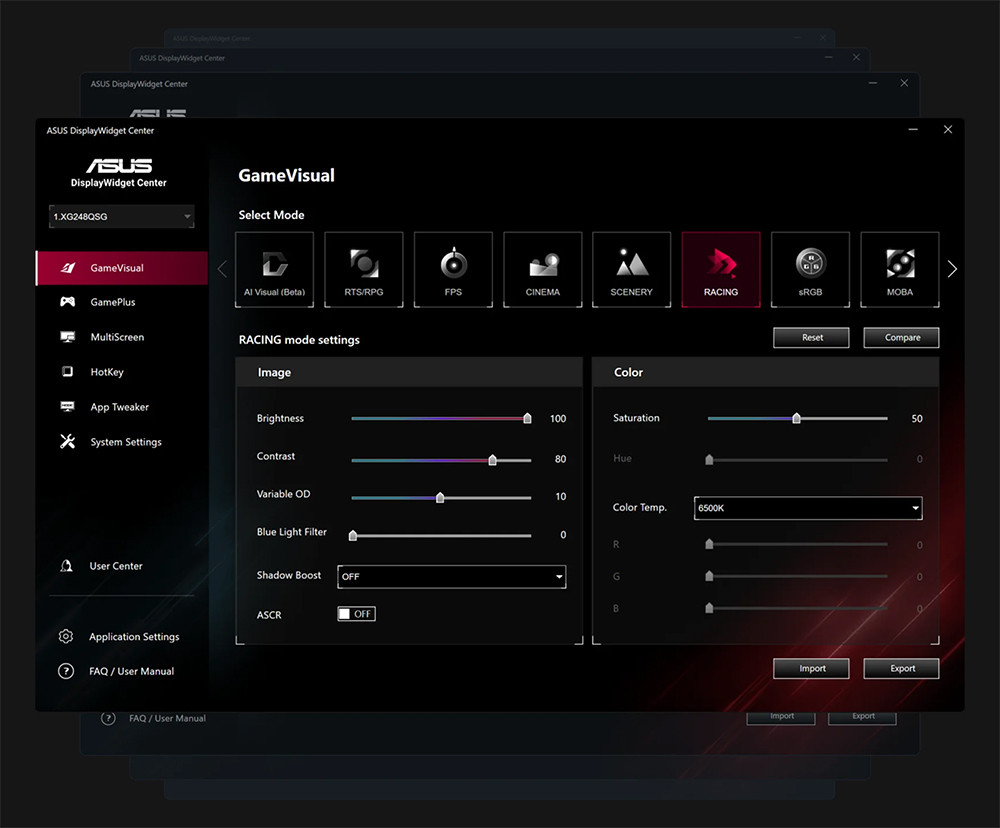The height and width of the screenshot is (828, 1000).
Task: Expand more modes with the right chevron
Action: (952, 268)
